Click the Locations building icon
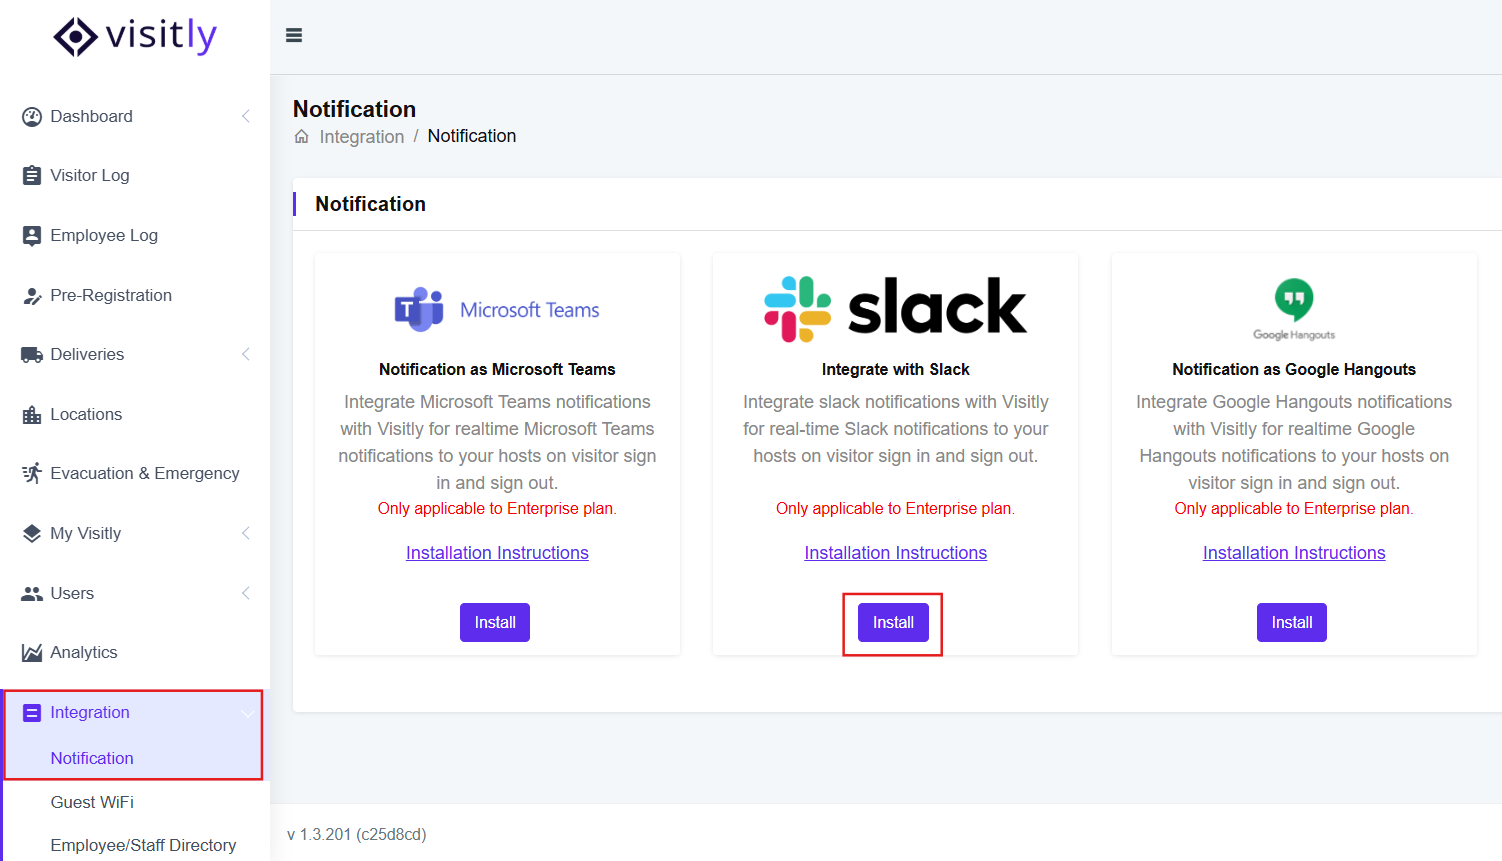 [32, 415]
